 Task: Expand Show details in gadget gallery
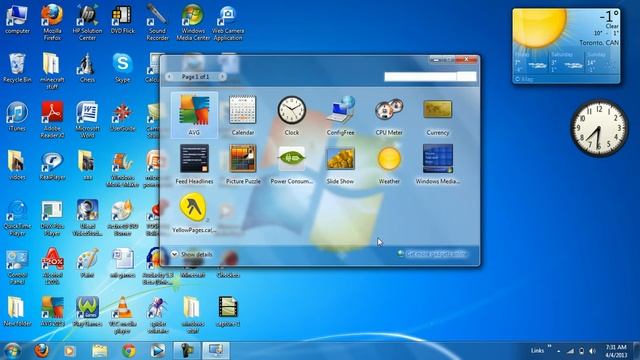coord(191,254)
